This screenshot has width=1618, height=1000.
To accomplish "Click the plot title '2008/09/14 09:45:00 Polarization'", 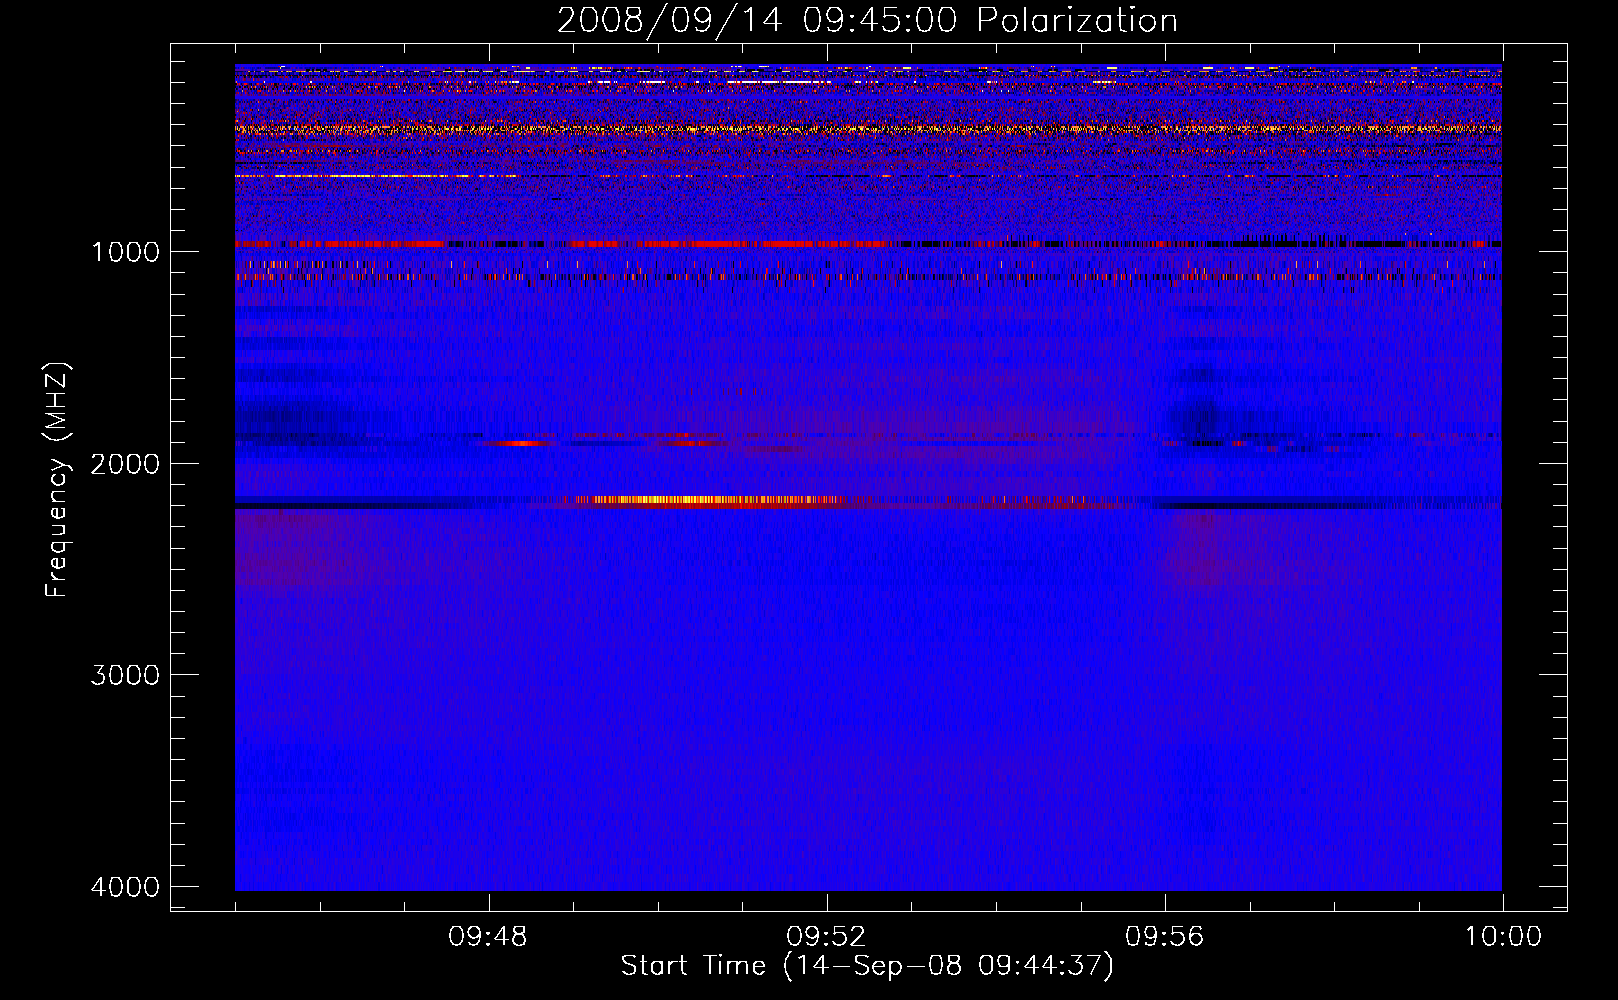I will coord(867,21).
